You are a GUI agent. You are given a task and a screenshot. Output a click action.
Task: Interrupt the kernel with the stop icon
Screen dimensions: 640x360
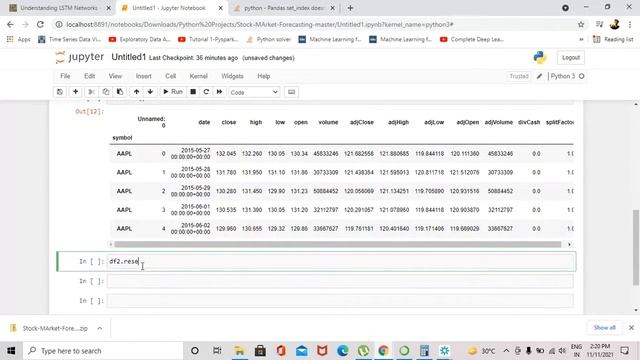[x=193, y=92]
